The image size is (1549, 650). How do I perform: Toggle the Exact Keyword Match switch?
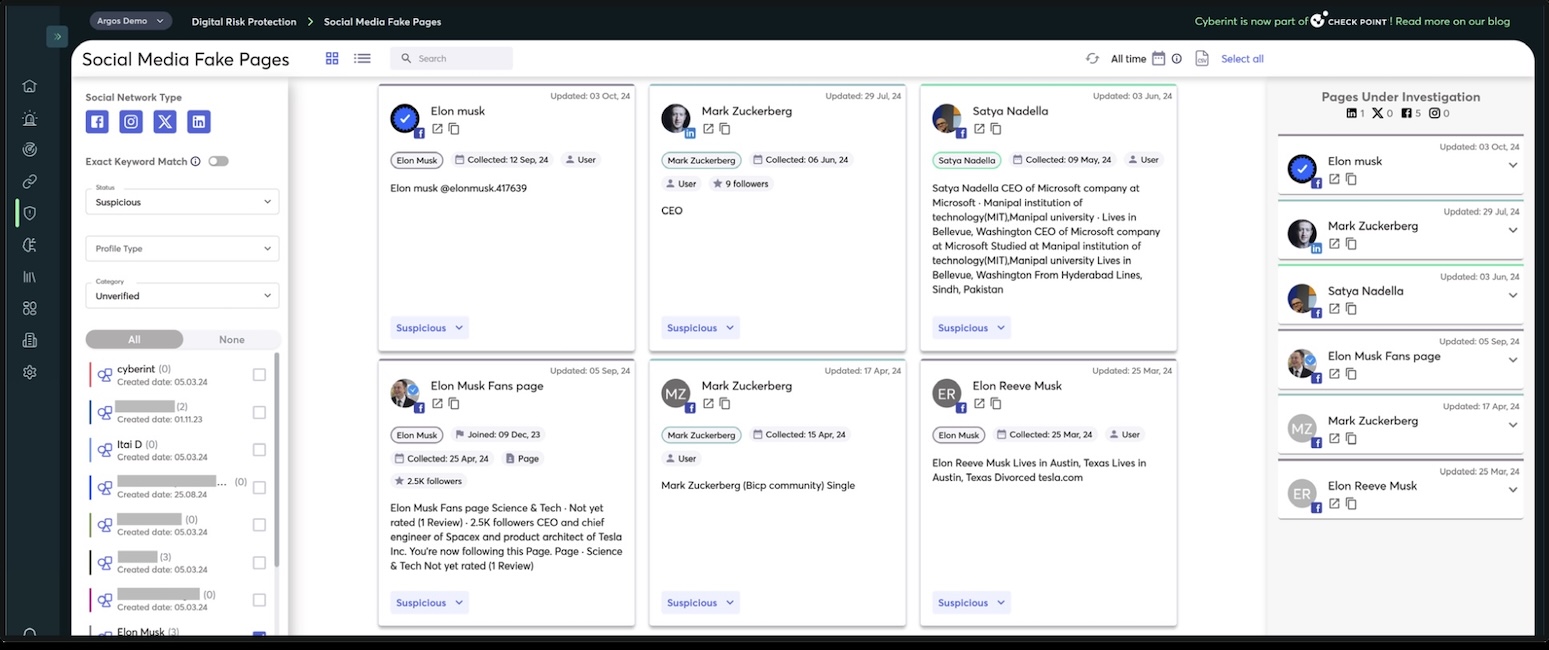pyautogui.click(x=218, y=161)
